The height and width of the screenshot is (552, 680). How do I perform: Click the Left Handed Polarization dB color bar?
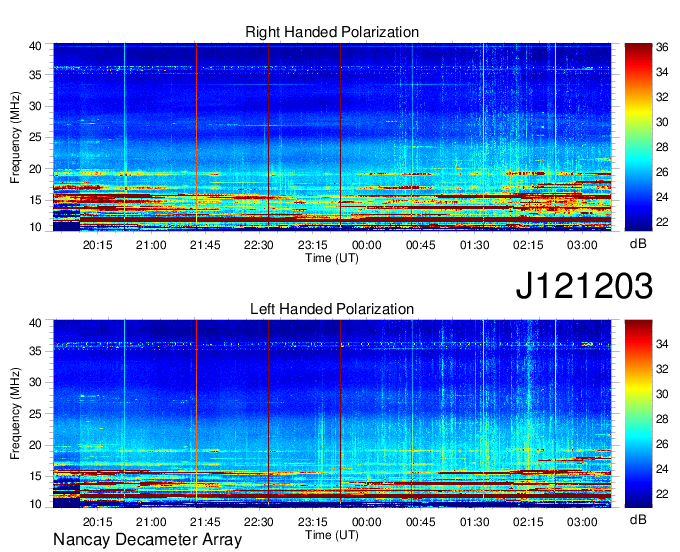[x=638, y=414]
